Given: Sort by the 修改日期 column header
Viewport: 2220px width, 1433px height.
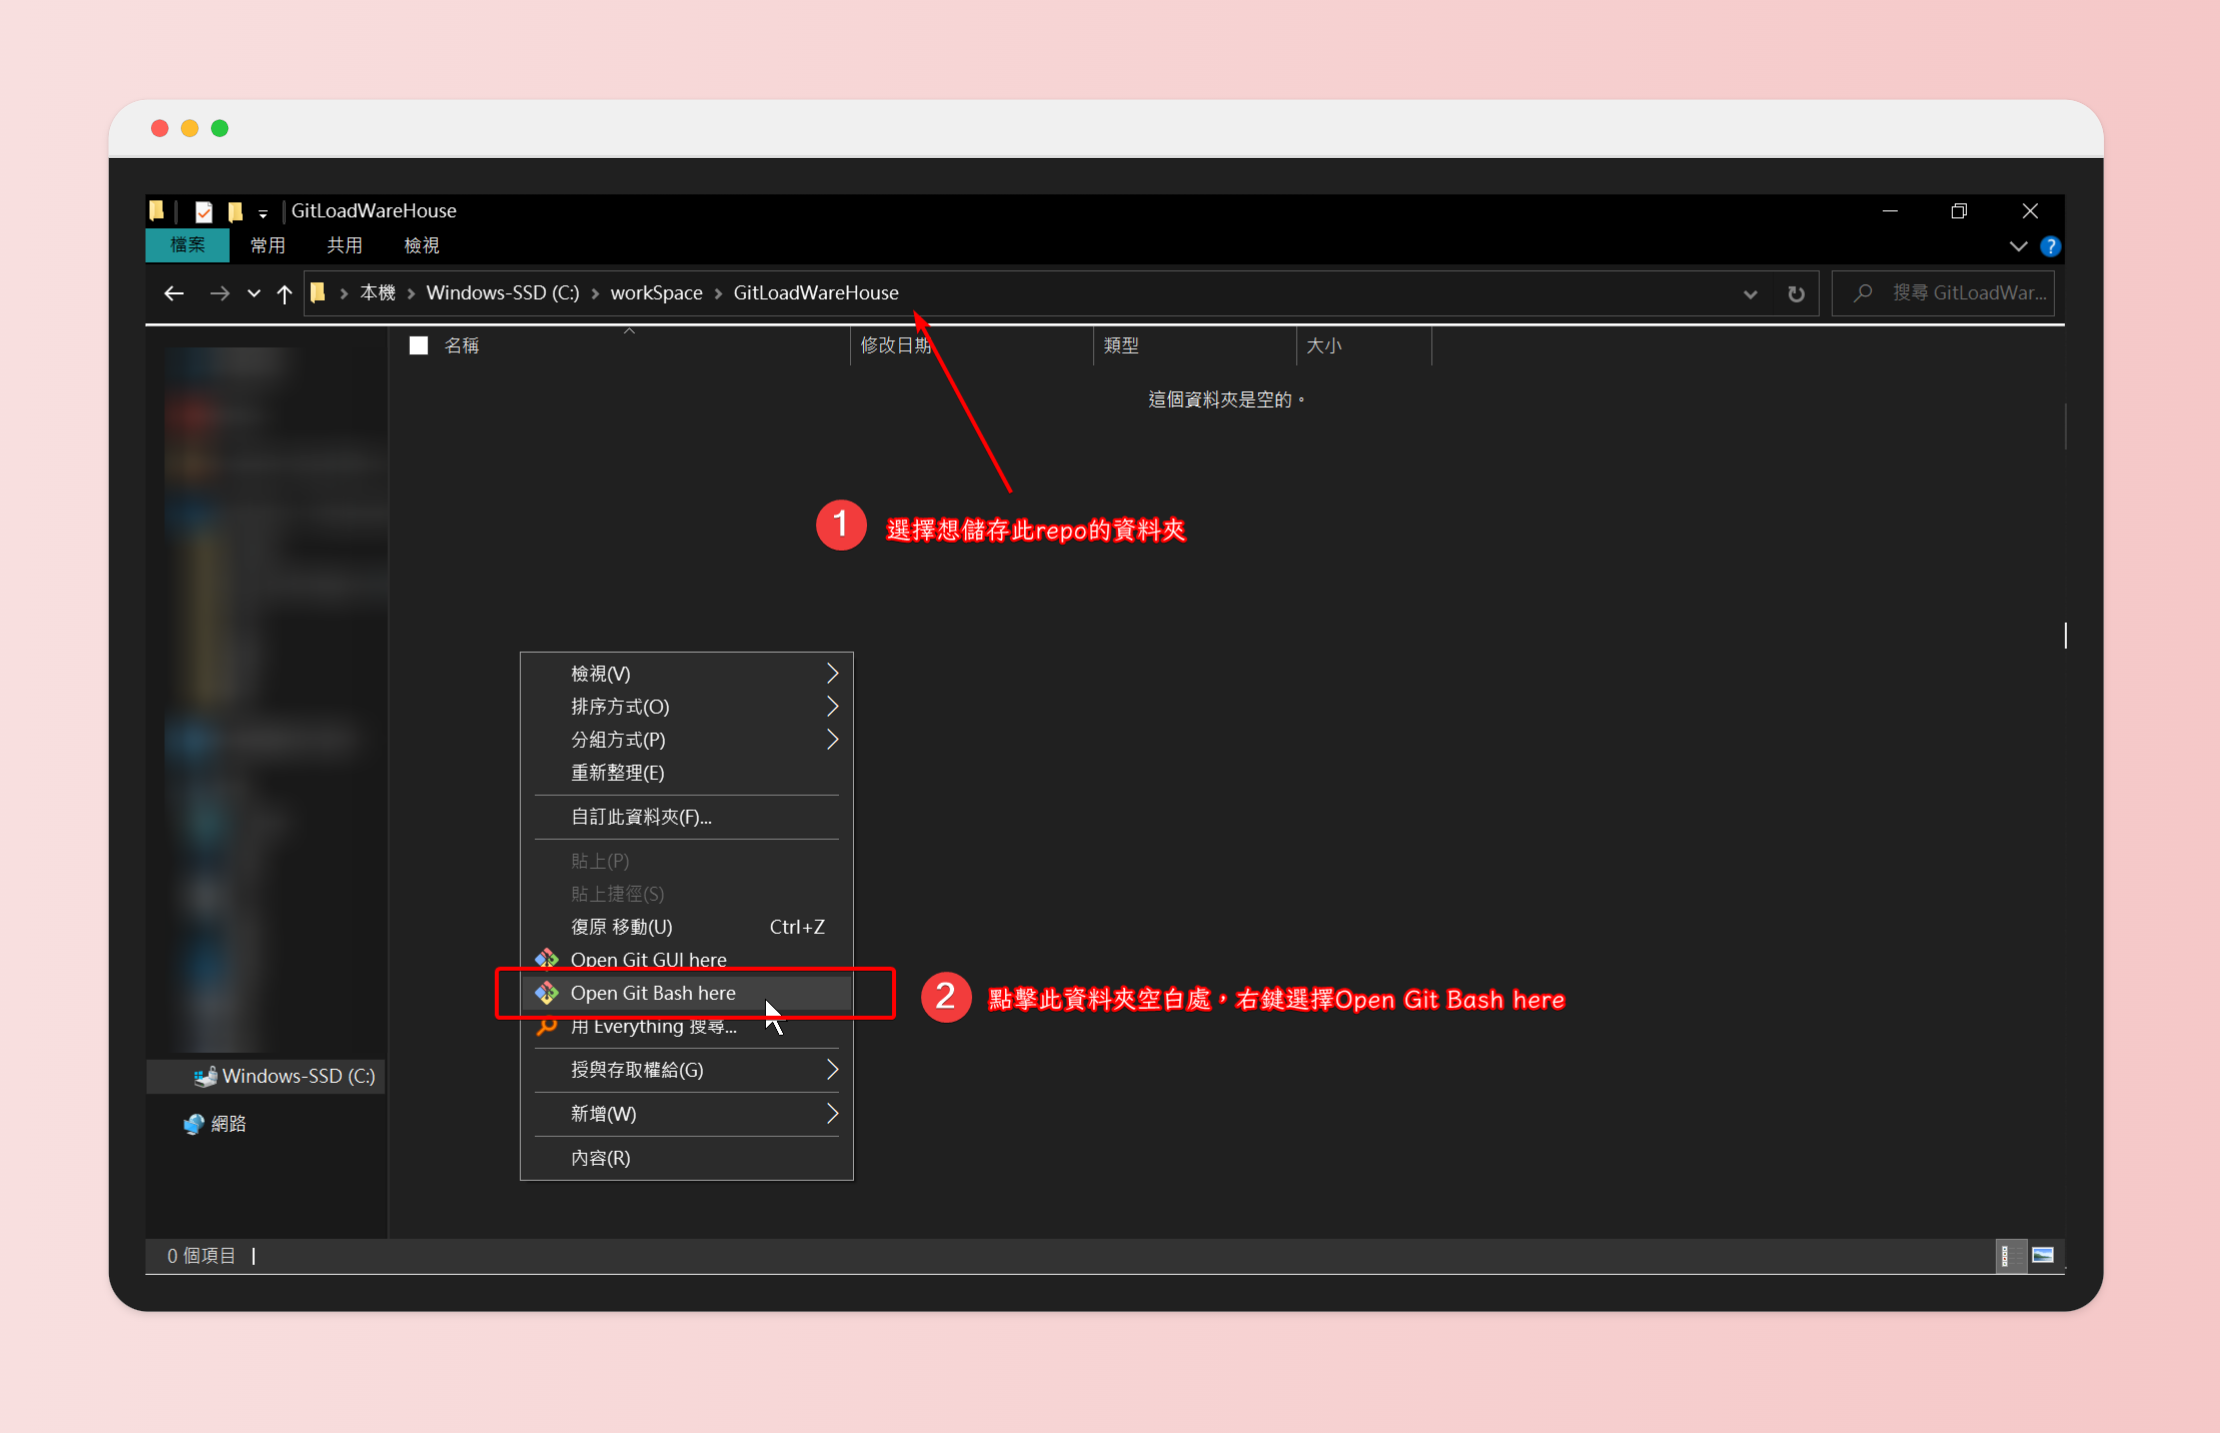Looking at the screenshot, I should point(895,346).
